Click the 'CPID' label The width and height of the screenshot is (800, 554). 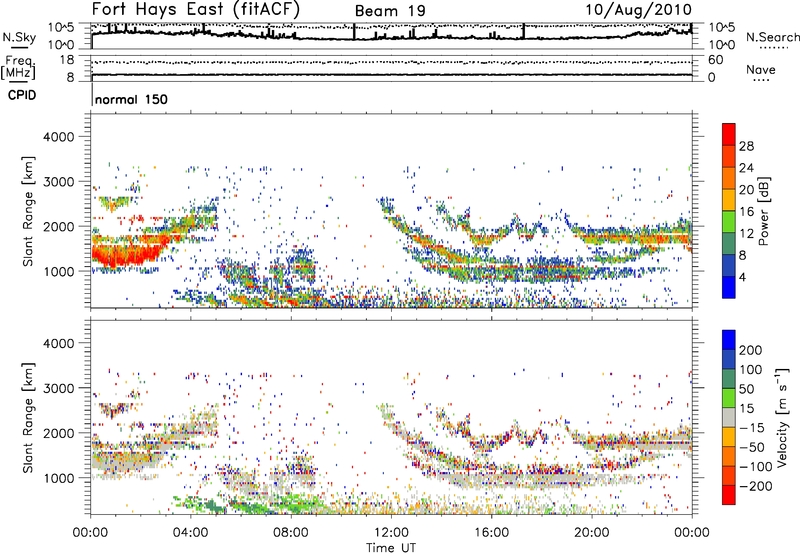22,95
